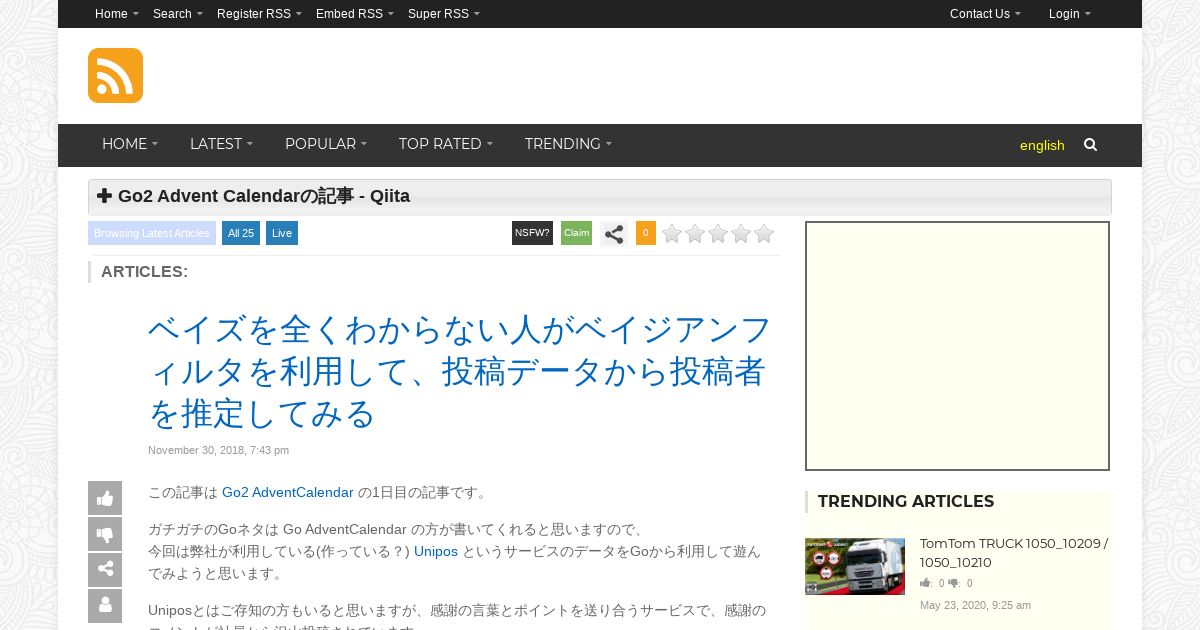Image resolution: width=1200 pixels, height=630 pixels.
Task: Click the share icon in article sidebar
Action: [x=105, y=570]
